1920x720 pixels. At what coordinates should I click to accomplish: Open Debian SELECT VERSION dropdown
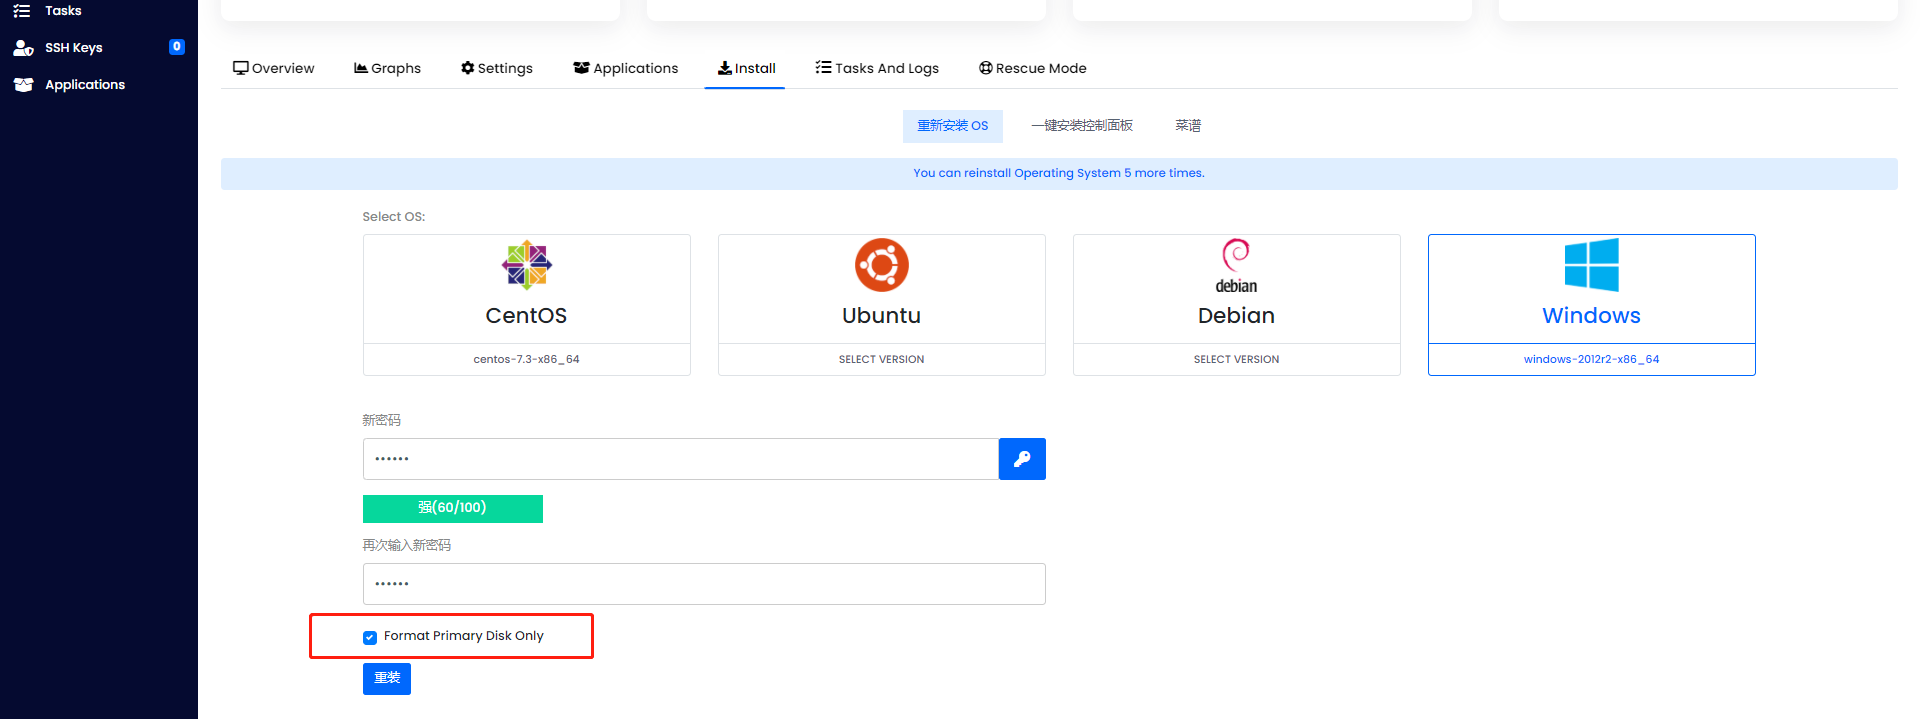pos(1237,360)
